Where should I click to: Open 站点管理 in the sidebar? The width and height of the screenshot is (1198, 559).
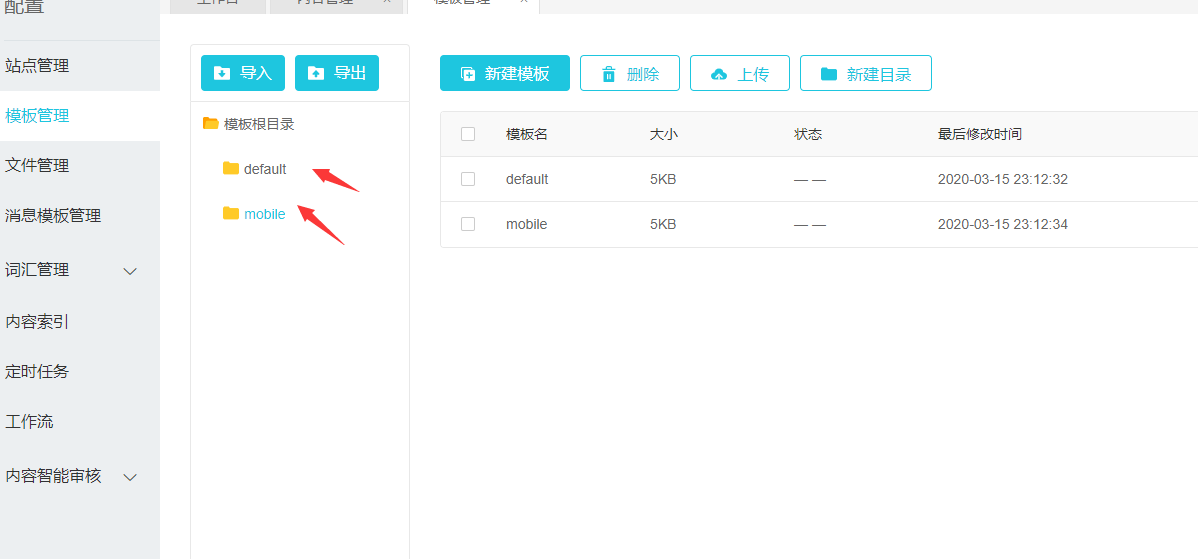(38, 66)
